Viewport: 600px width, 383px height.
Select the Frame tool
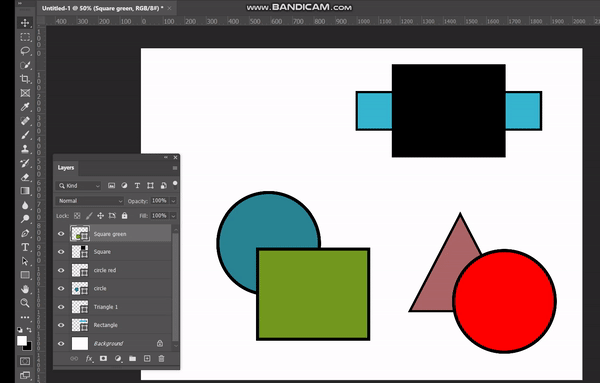tap(25, 93)
